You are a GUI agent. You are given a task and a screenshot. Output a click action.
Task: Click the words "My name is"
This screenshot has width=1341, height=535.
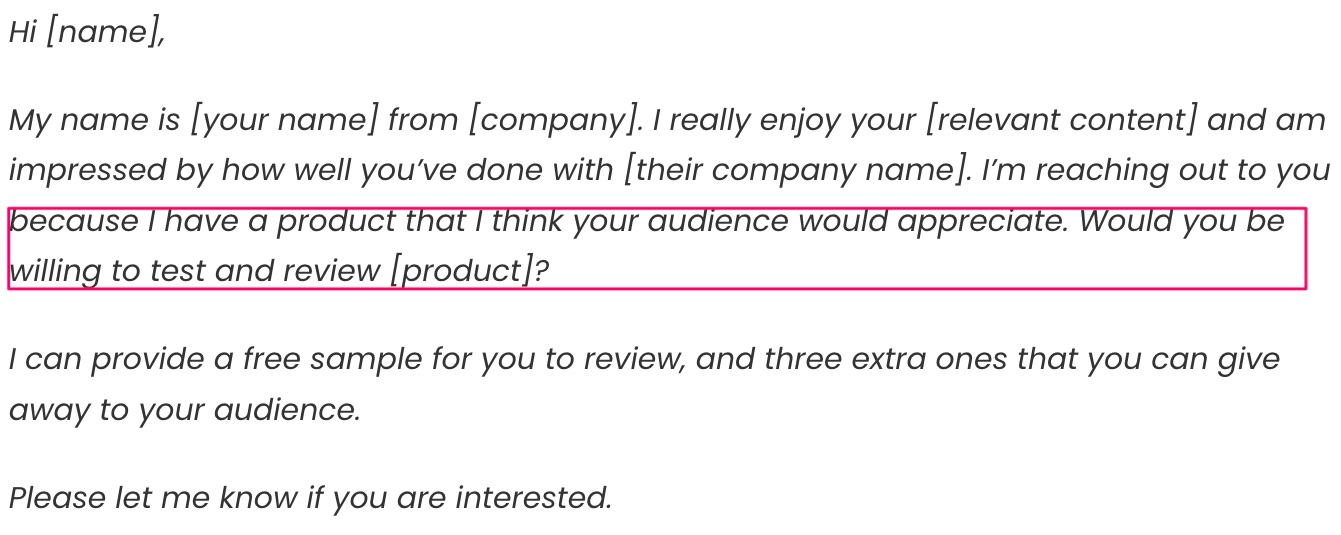[94, 120]
